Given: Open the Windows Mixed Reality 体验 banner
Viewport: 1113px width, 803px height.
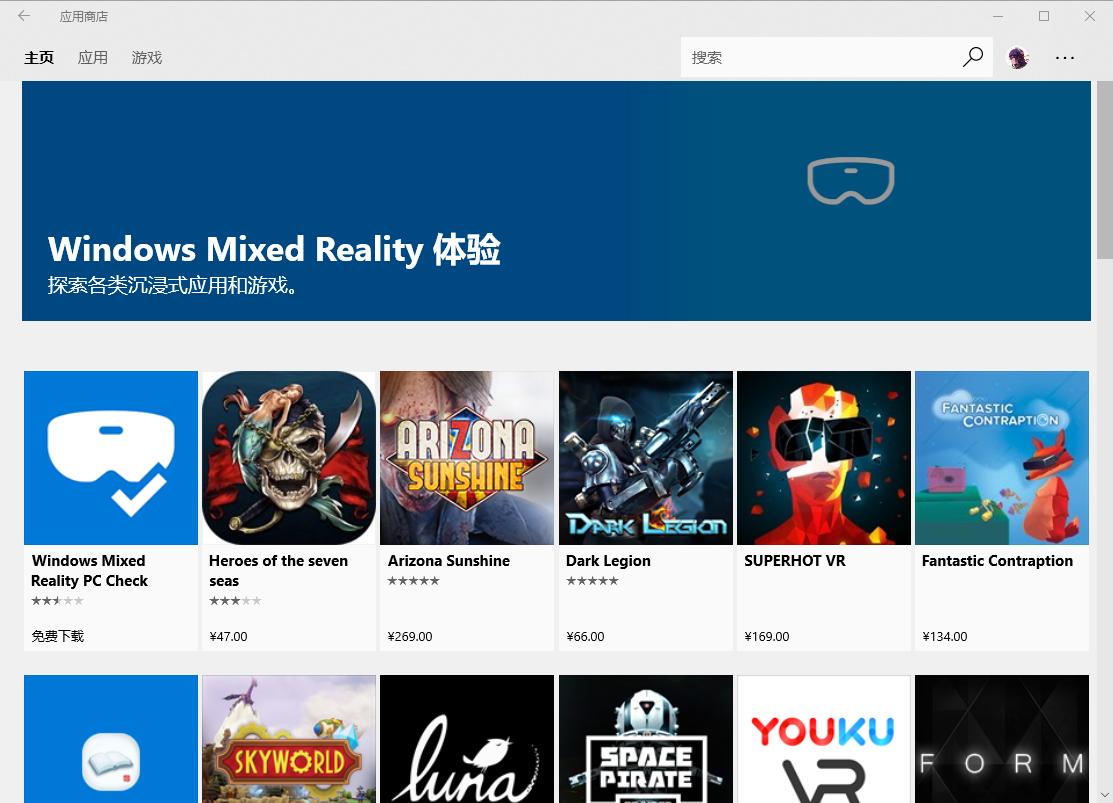Looking at the screenshot, I should 556,201.
